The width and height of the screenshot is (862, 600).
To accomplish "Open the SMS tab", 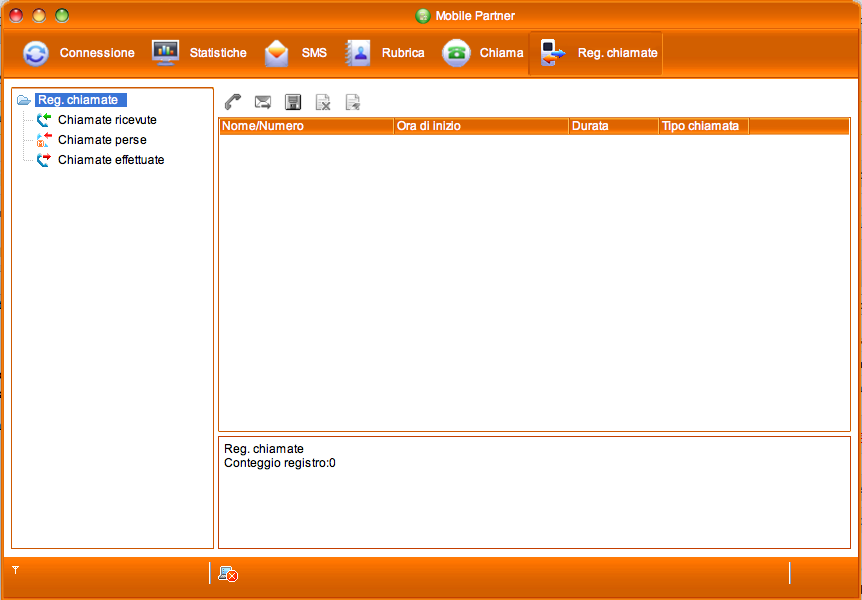I will click(x=296, y=53).
